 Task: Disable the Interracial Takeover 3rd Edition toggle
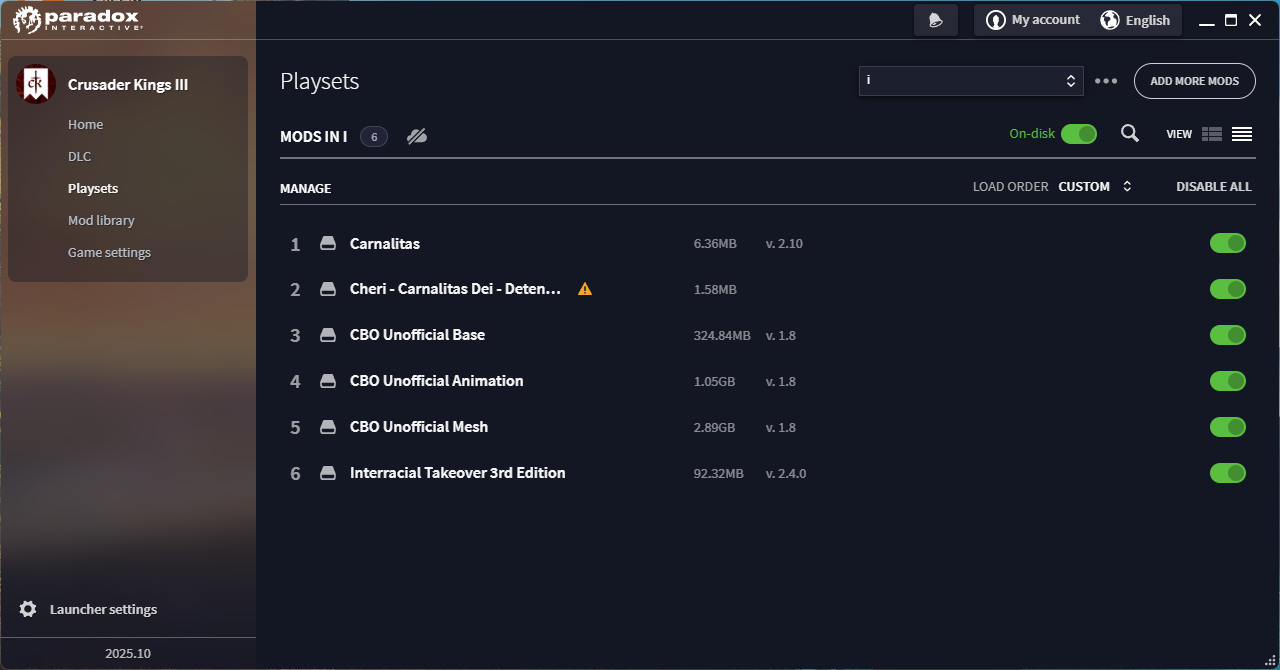click(1228, 473)
